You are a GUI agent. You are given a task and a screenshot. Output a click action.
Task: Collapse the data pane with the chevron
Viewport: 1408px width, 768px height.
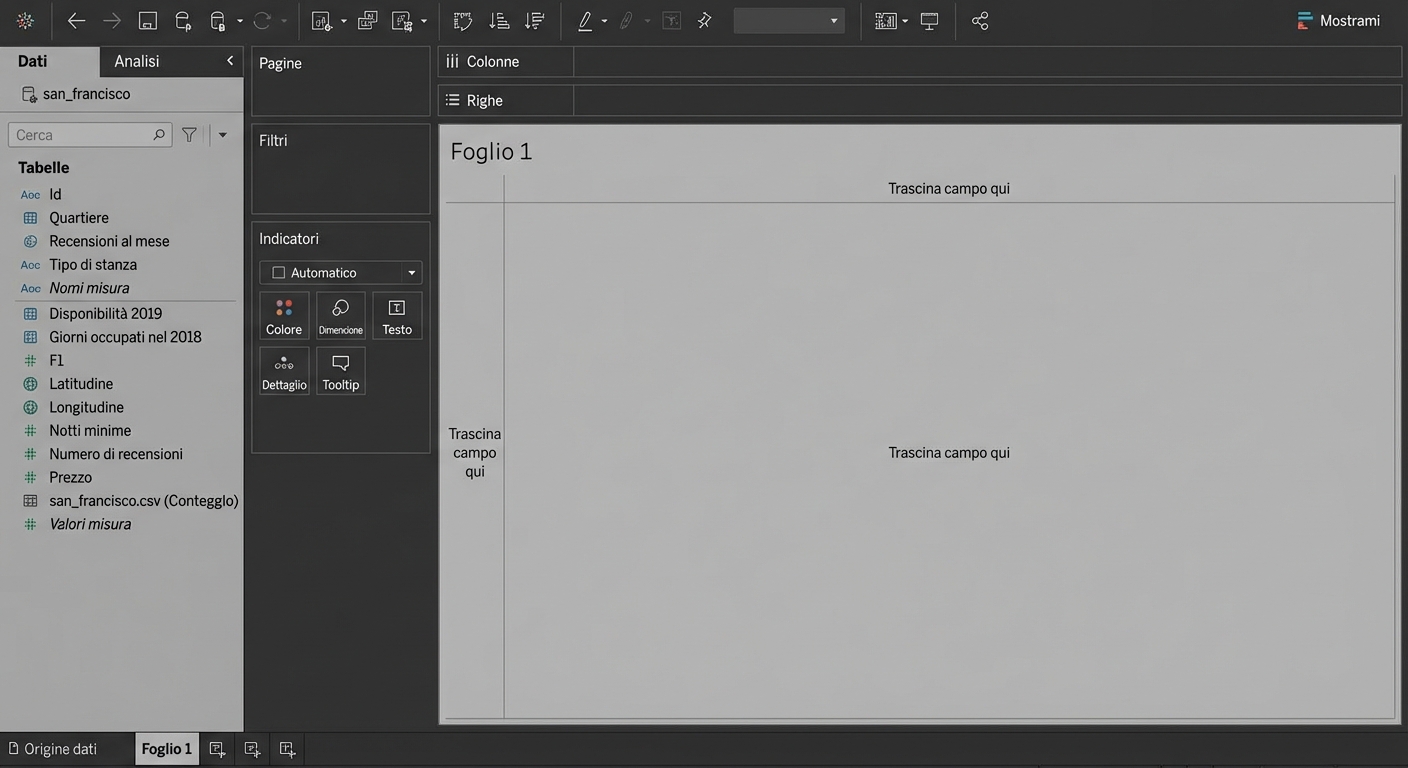pyautogui.click(x=230, y=61)
